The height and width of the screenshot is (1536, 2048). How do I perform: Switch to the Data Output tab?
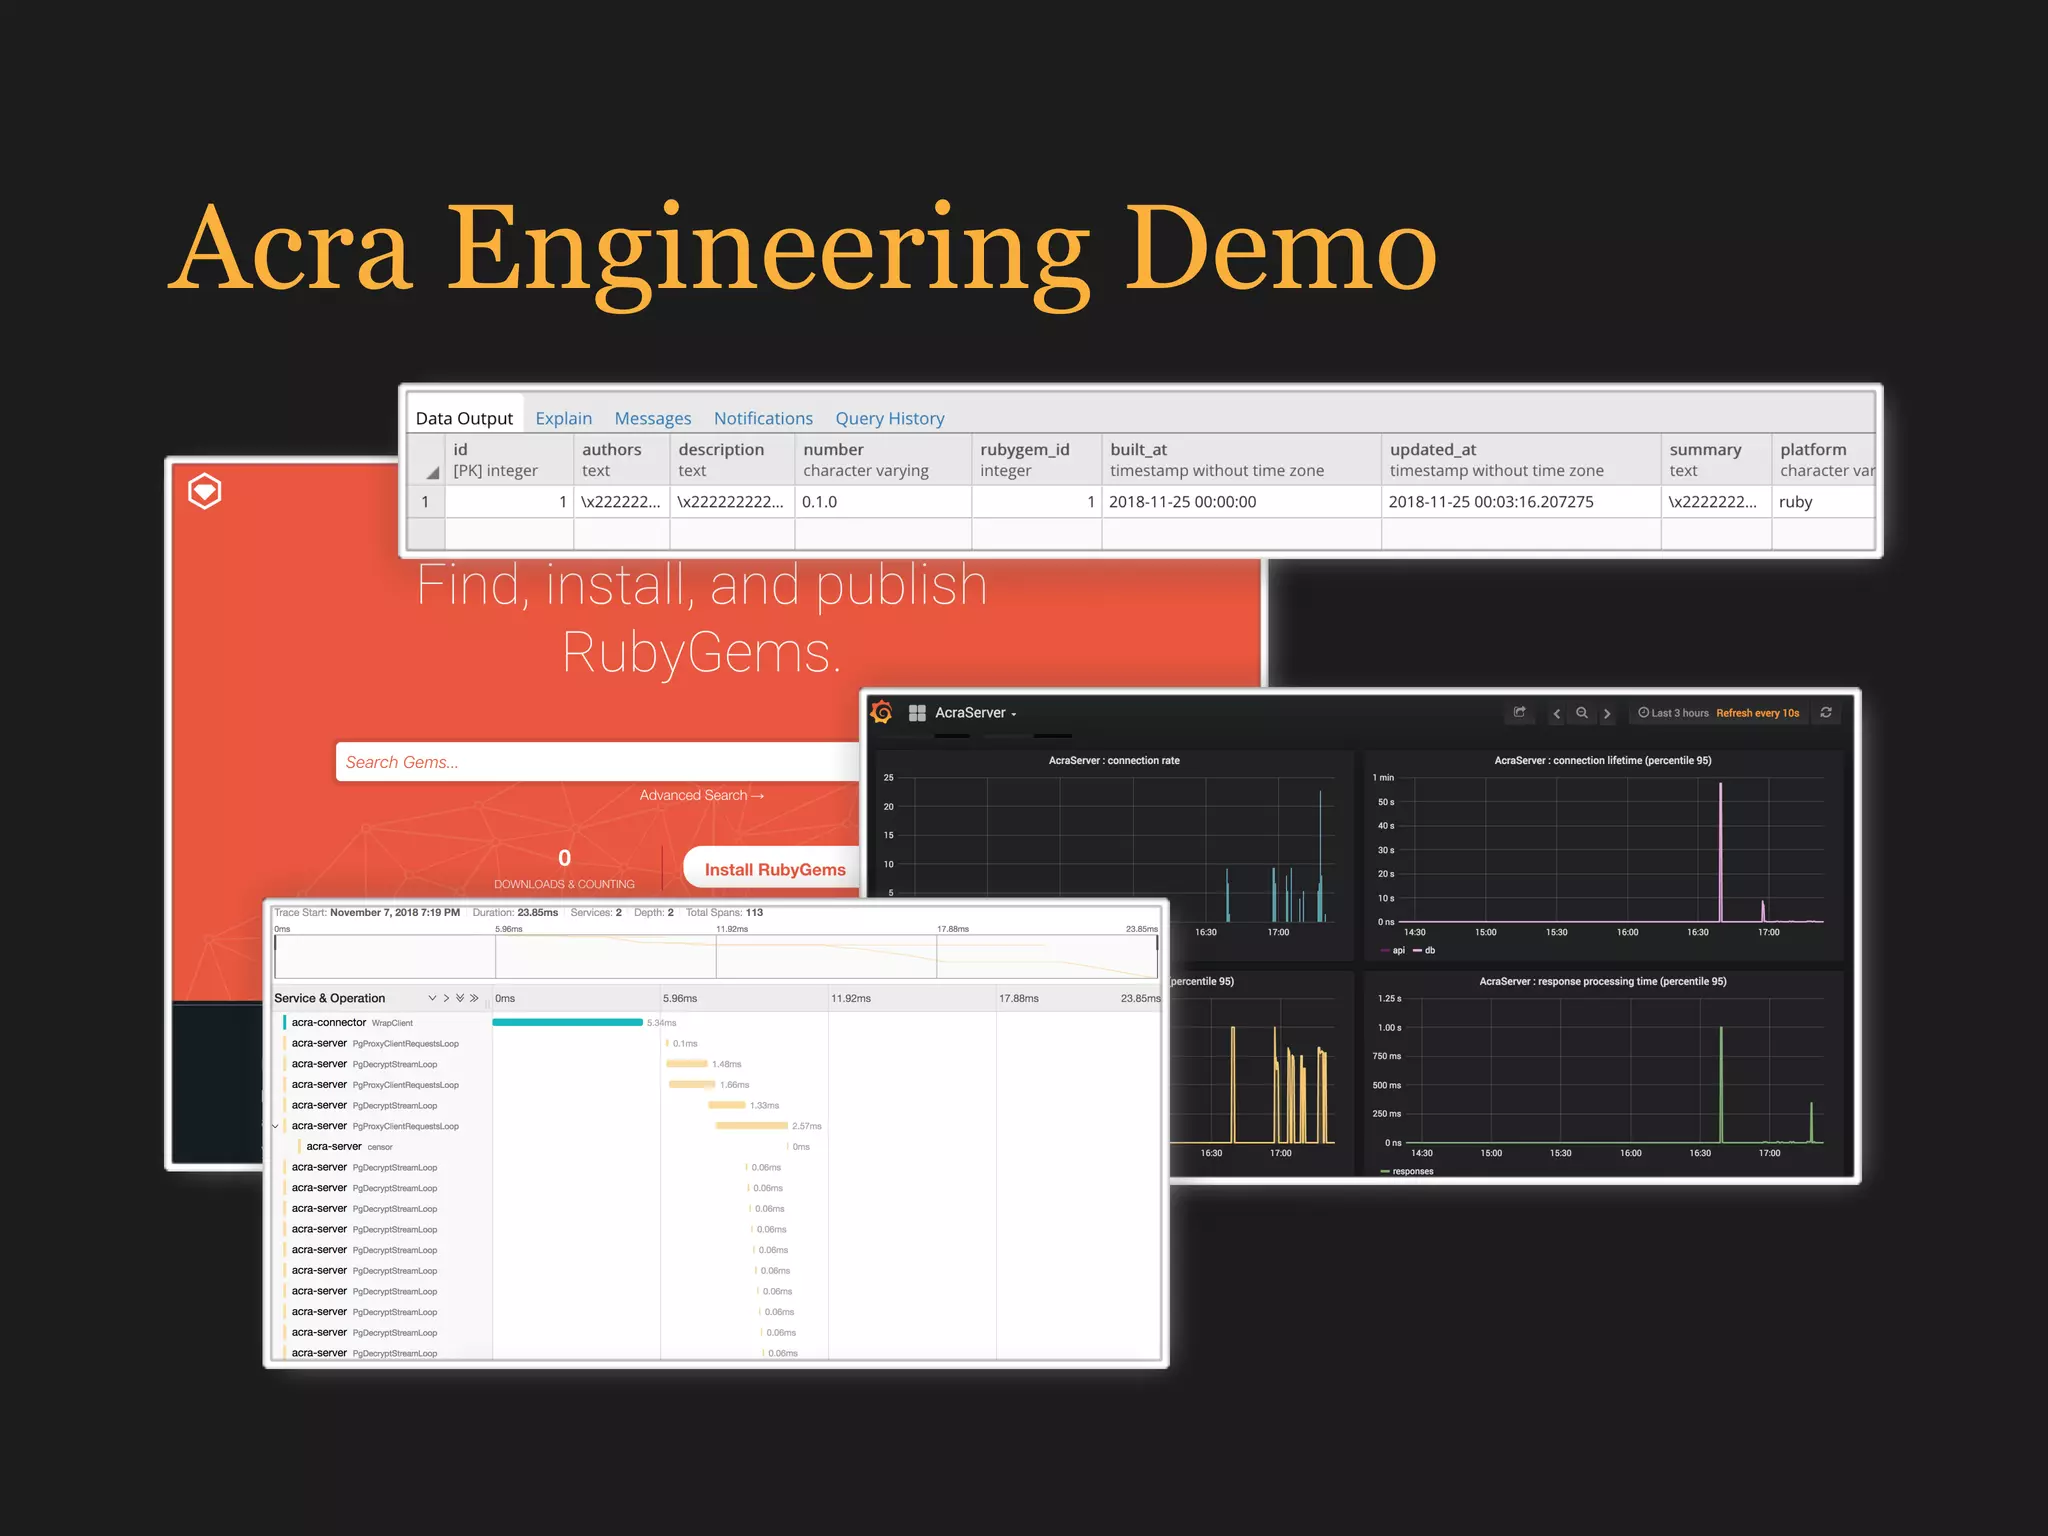click(464, 418)
